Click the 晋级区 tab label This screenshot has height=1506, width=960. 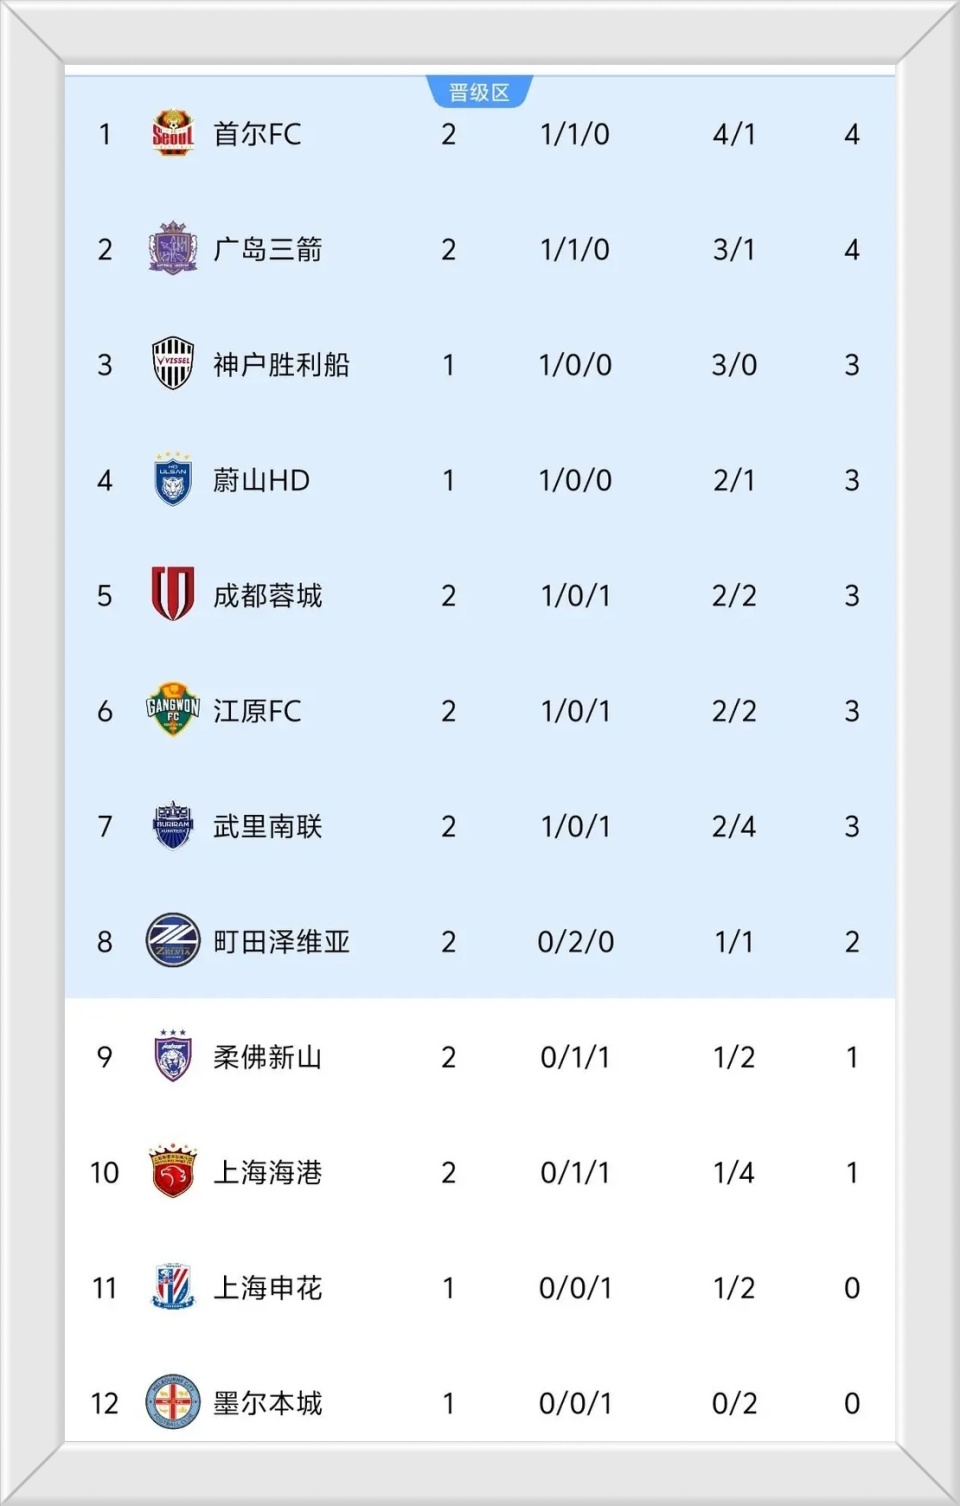tap(479, 93)
